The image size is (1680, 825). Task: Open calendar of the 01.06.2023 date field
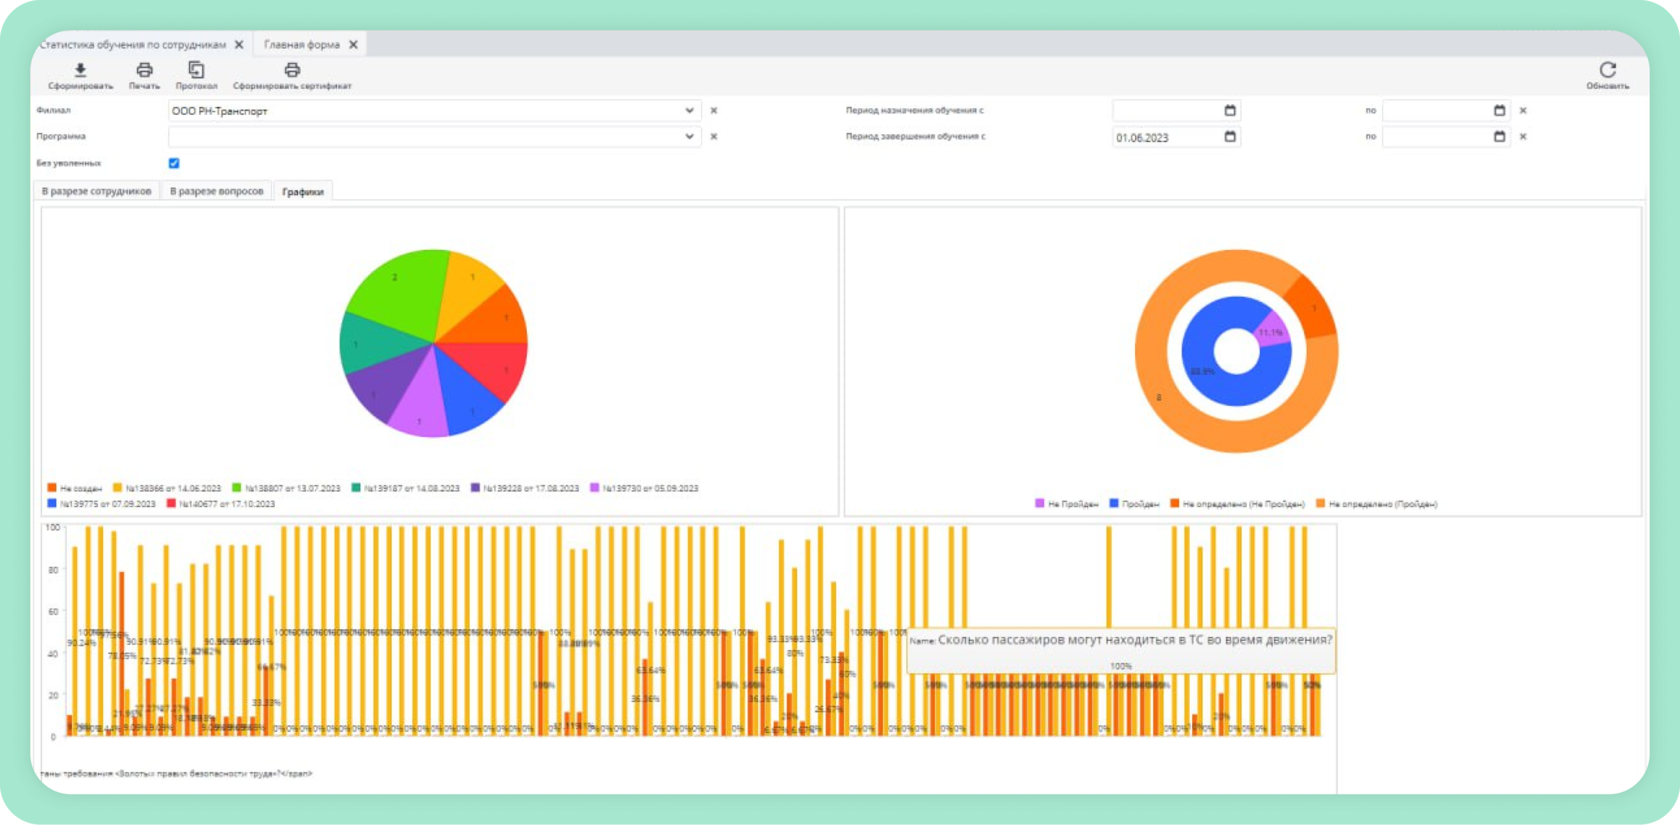(1230, 137)
